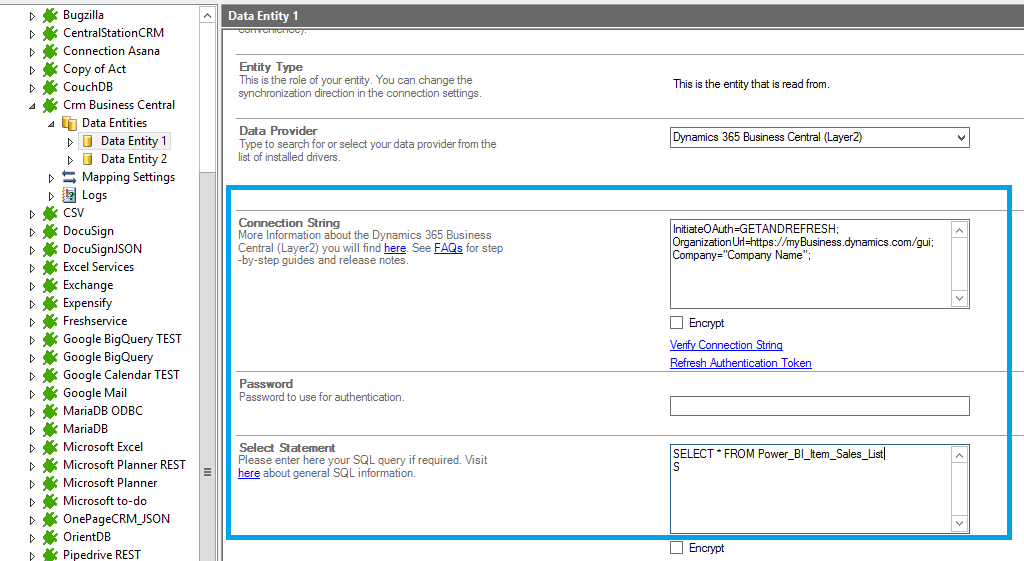
Task: Click the Data Entity 1 database icon
Action: tap(87, 141)
